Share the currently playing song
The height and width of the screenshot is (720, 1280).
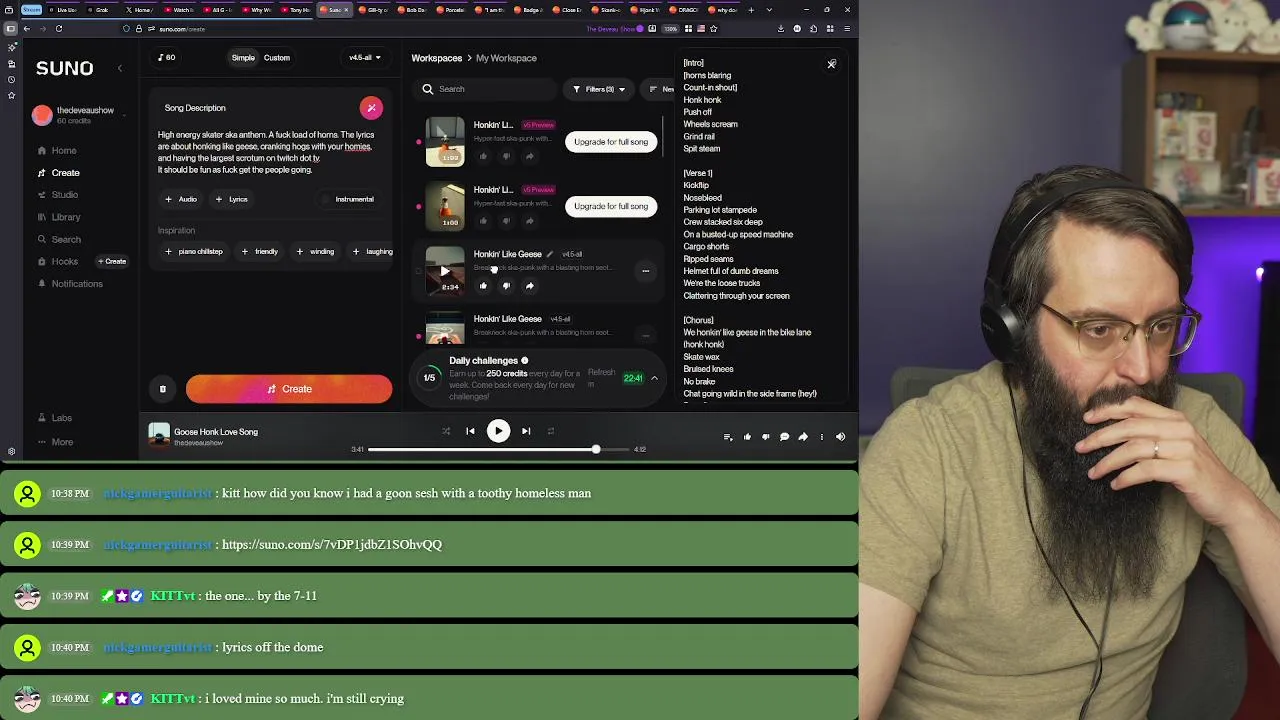point(803,437)
